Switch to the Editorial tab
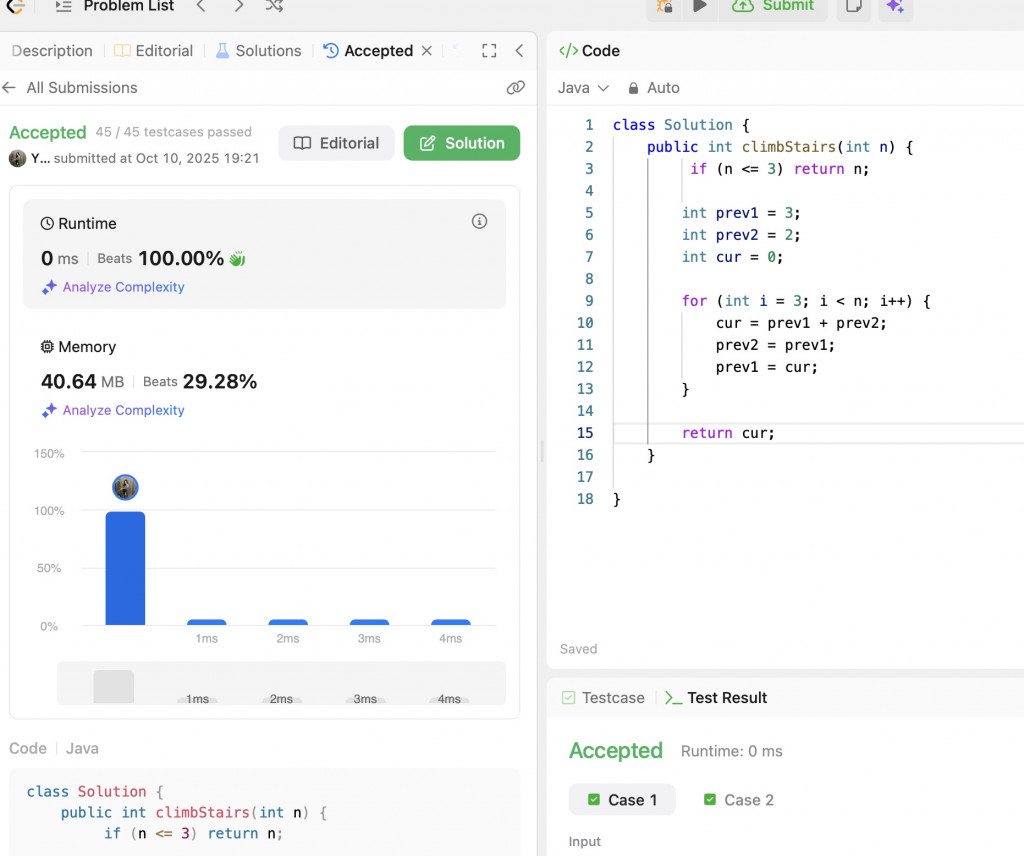The width and height of the screenshot is (1024, 856). [153, 51]
